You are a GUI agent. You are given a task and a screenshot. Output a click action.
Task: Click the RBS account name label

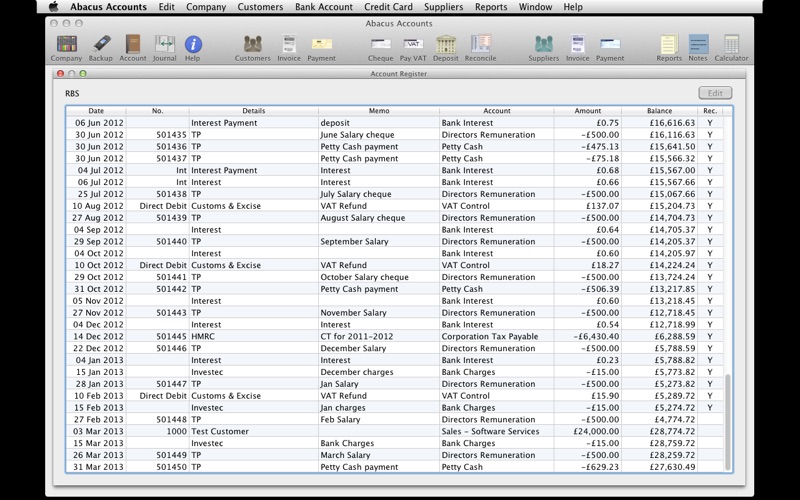tap(72, 93)
